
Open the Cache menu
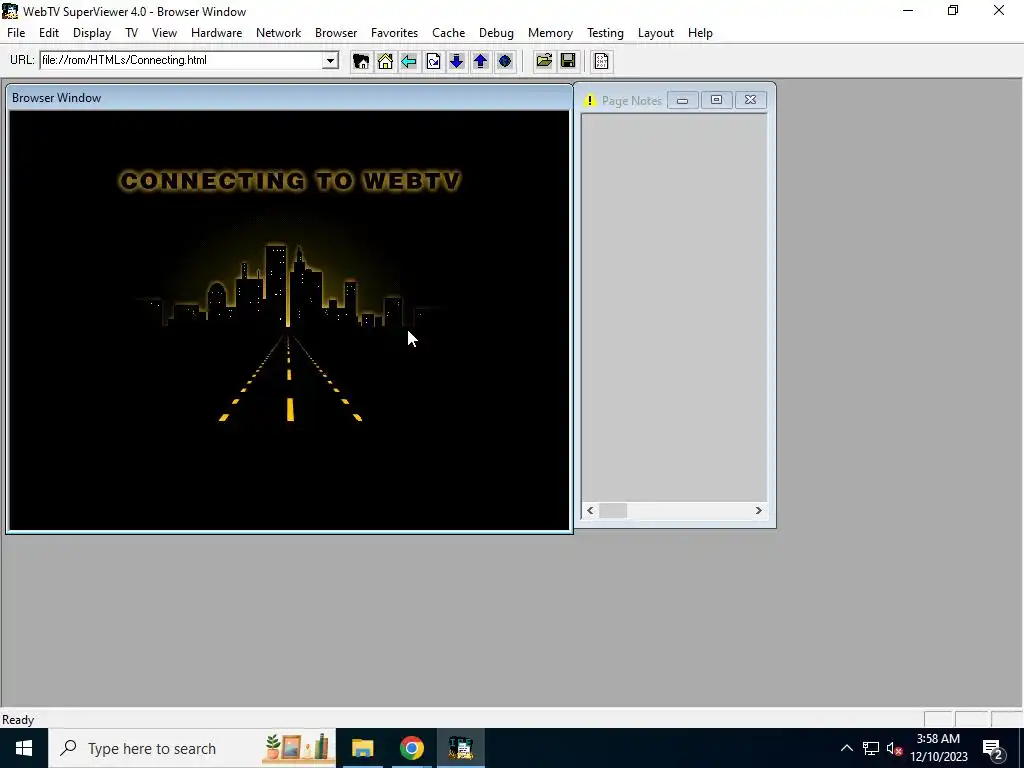pyautogui.click(x=449, y=33)
